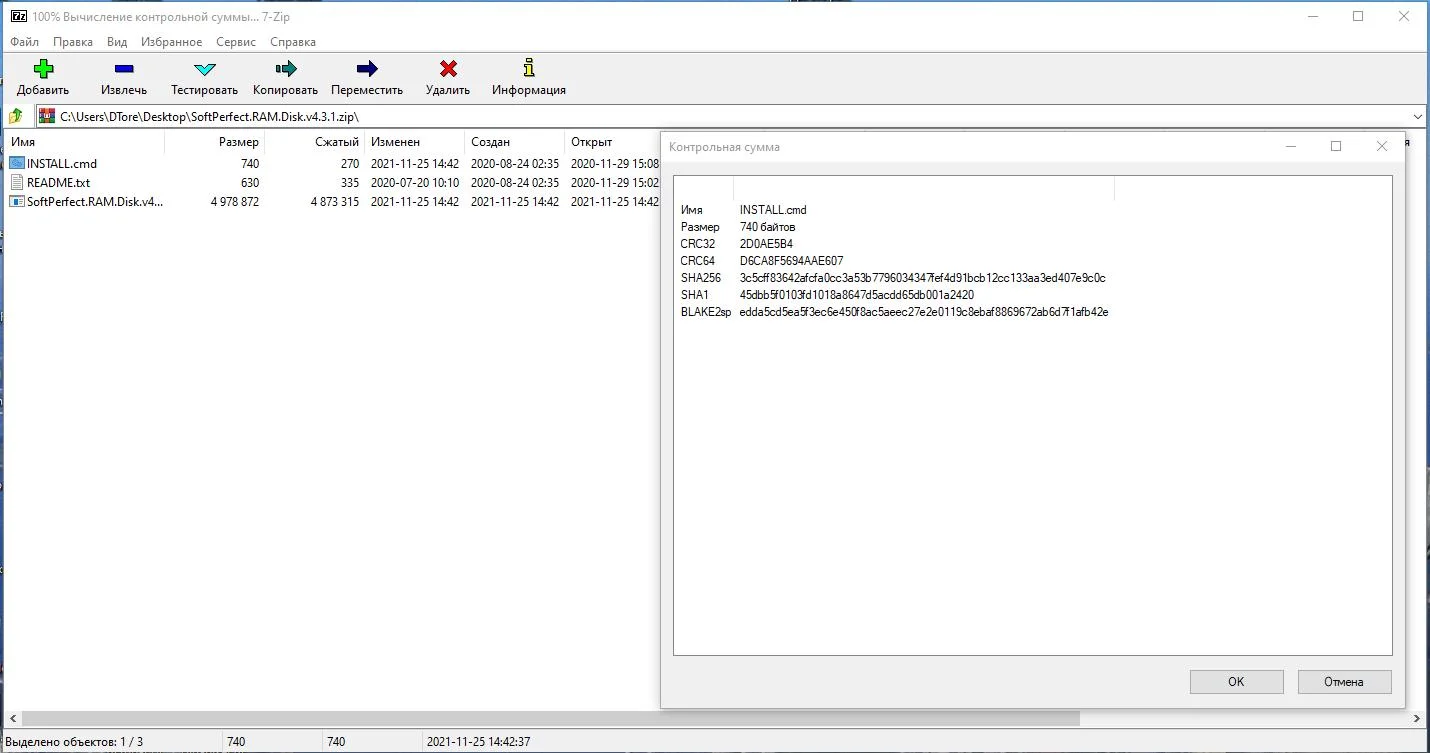
Task: Click the CRC64 value D6CA8F5694AAE607
Action: pyautogui.click(x=791, y=261)
